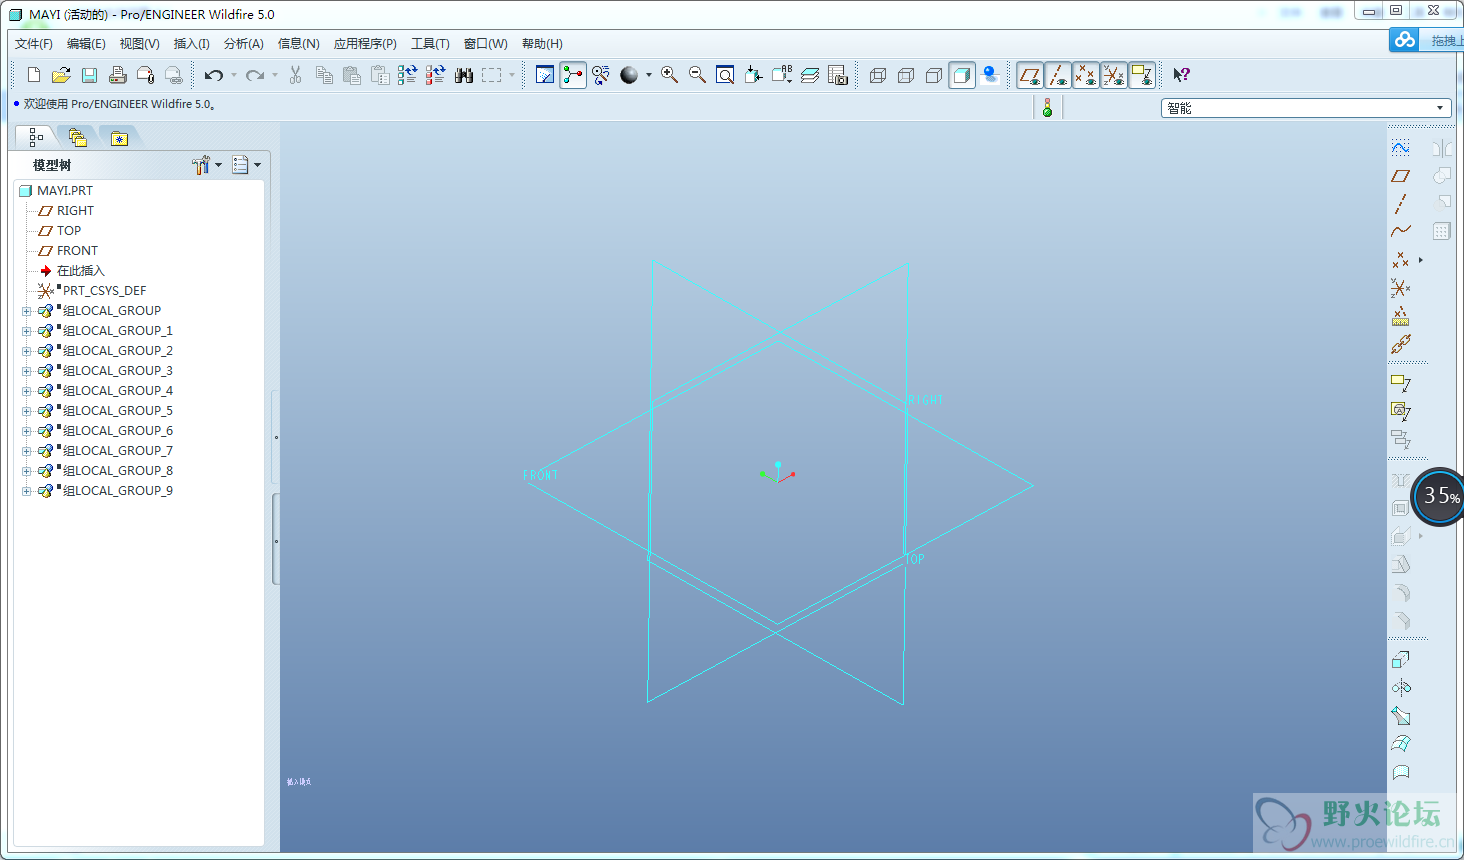Create a new file with the New icon
Image resolution: width=1464 pixels, height=860 pixels.
[x=34, y=75]
